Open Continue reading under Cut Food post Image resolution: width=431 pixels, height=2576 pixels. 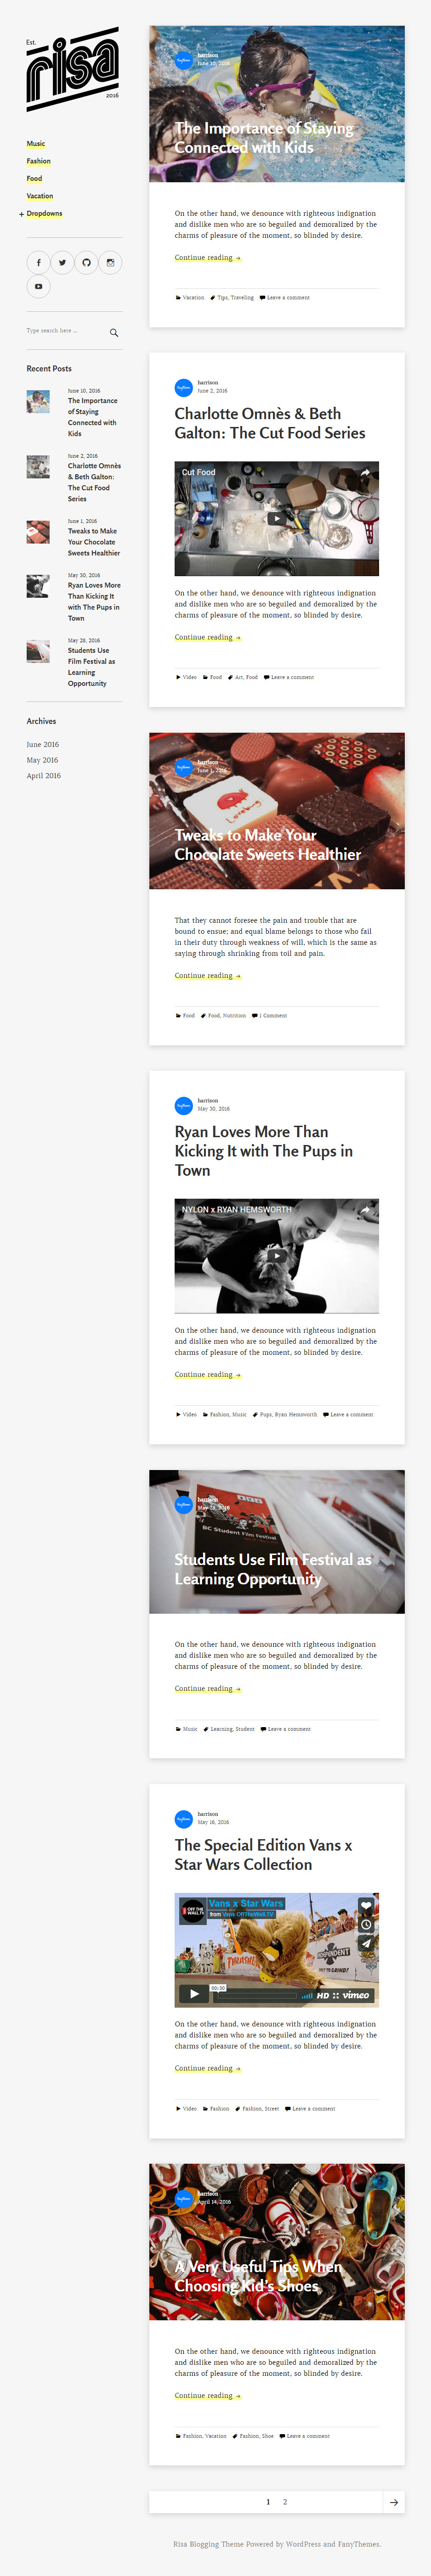[x=208, y=637]
